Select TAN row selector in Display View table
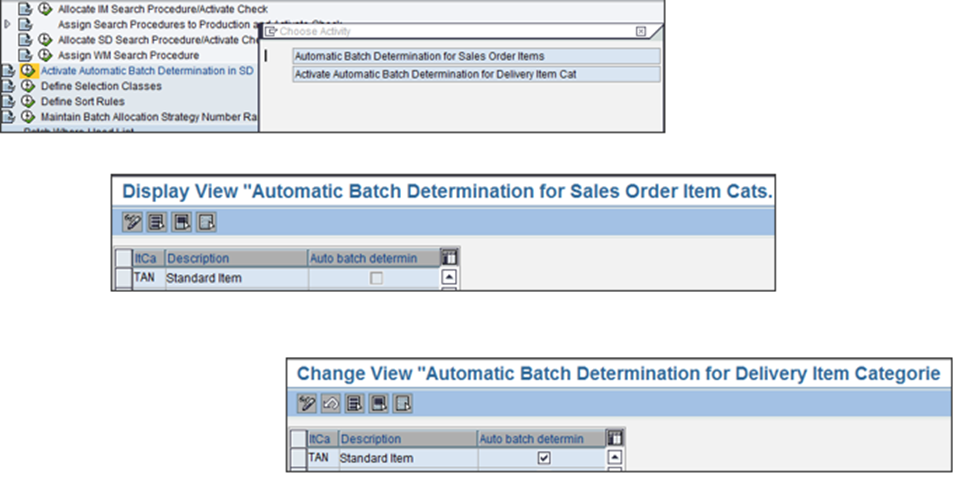This screenshot has width=975, height=492. point(124,278)
